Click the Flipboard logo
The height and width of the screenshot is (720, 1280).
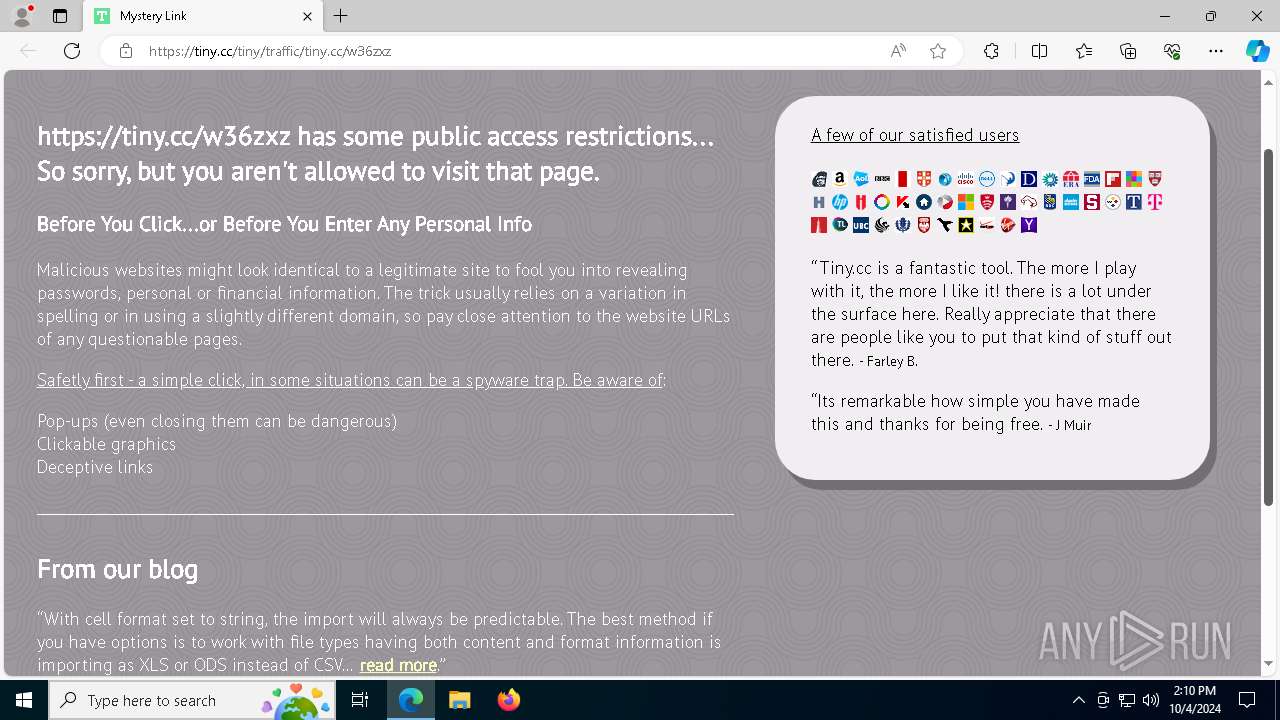pyautogui.click(x=1113, y=179)
